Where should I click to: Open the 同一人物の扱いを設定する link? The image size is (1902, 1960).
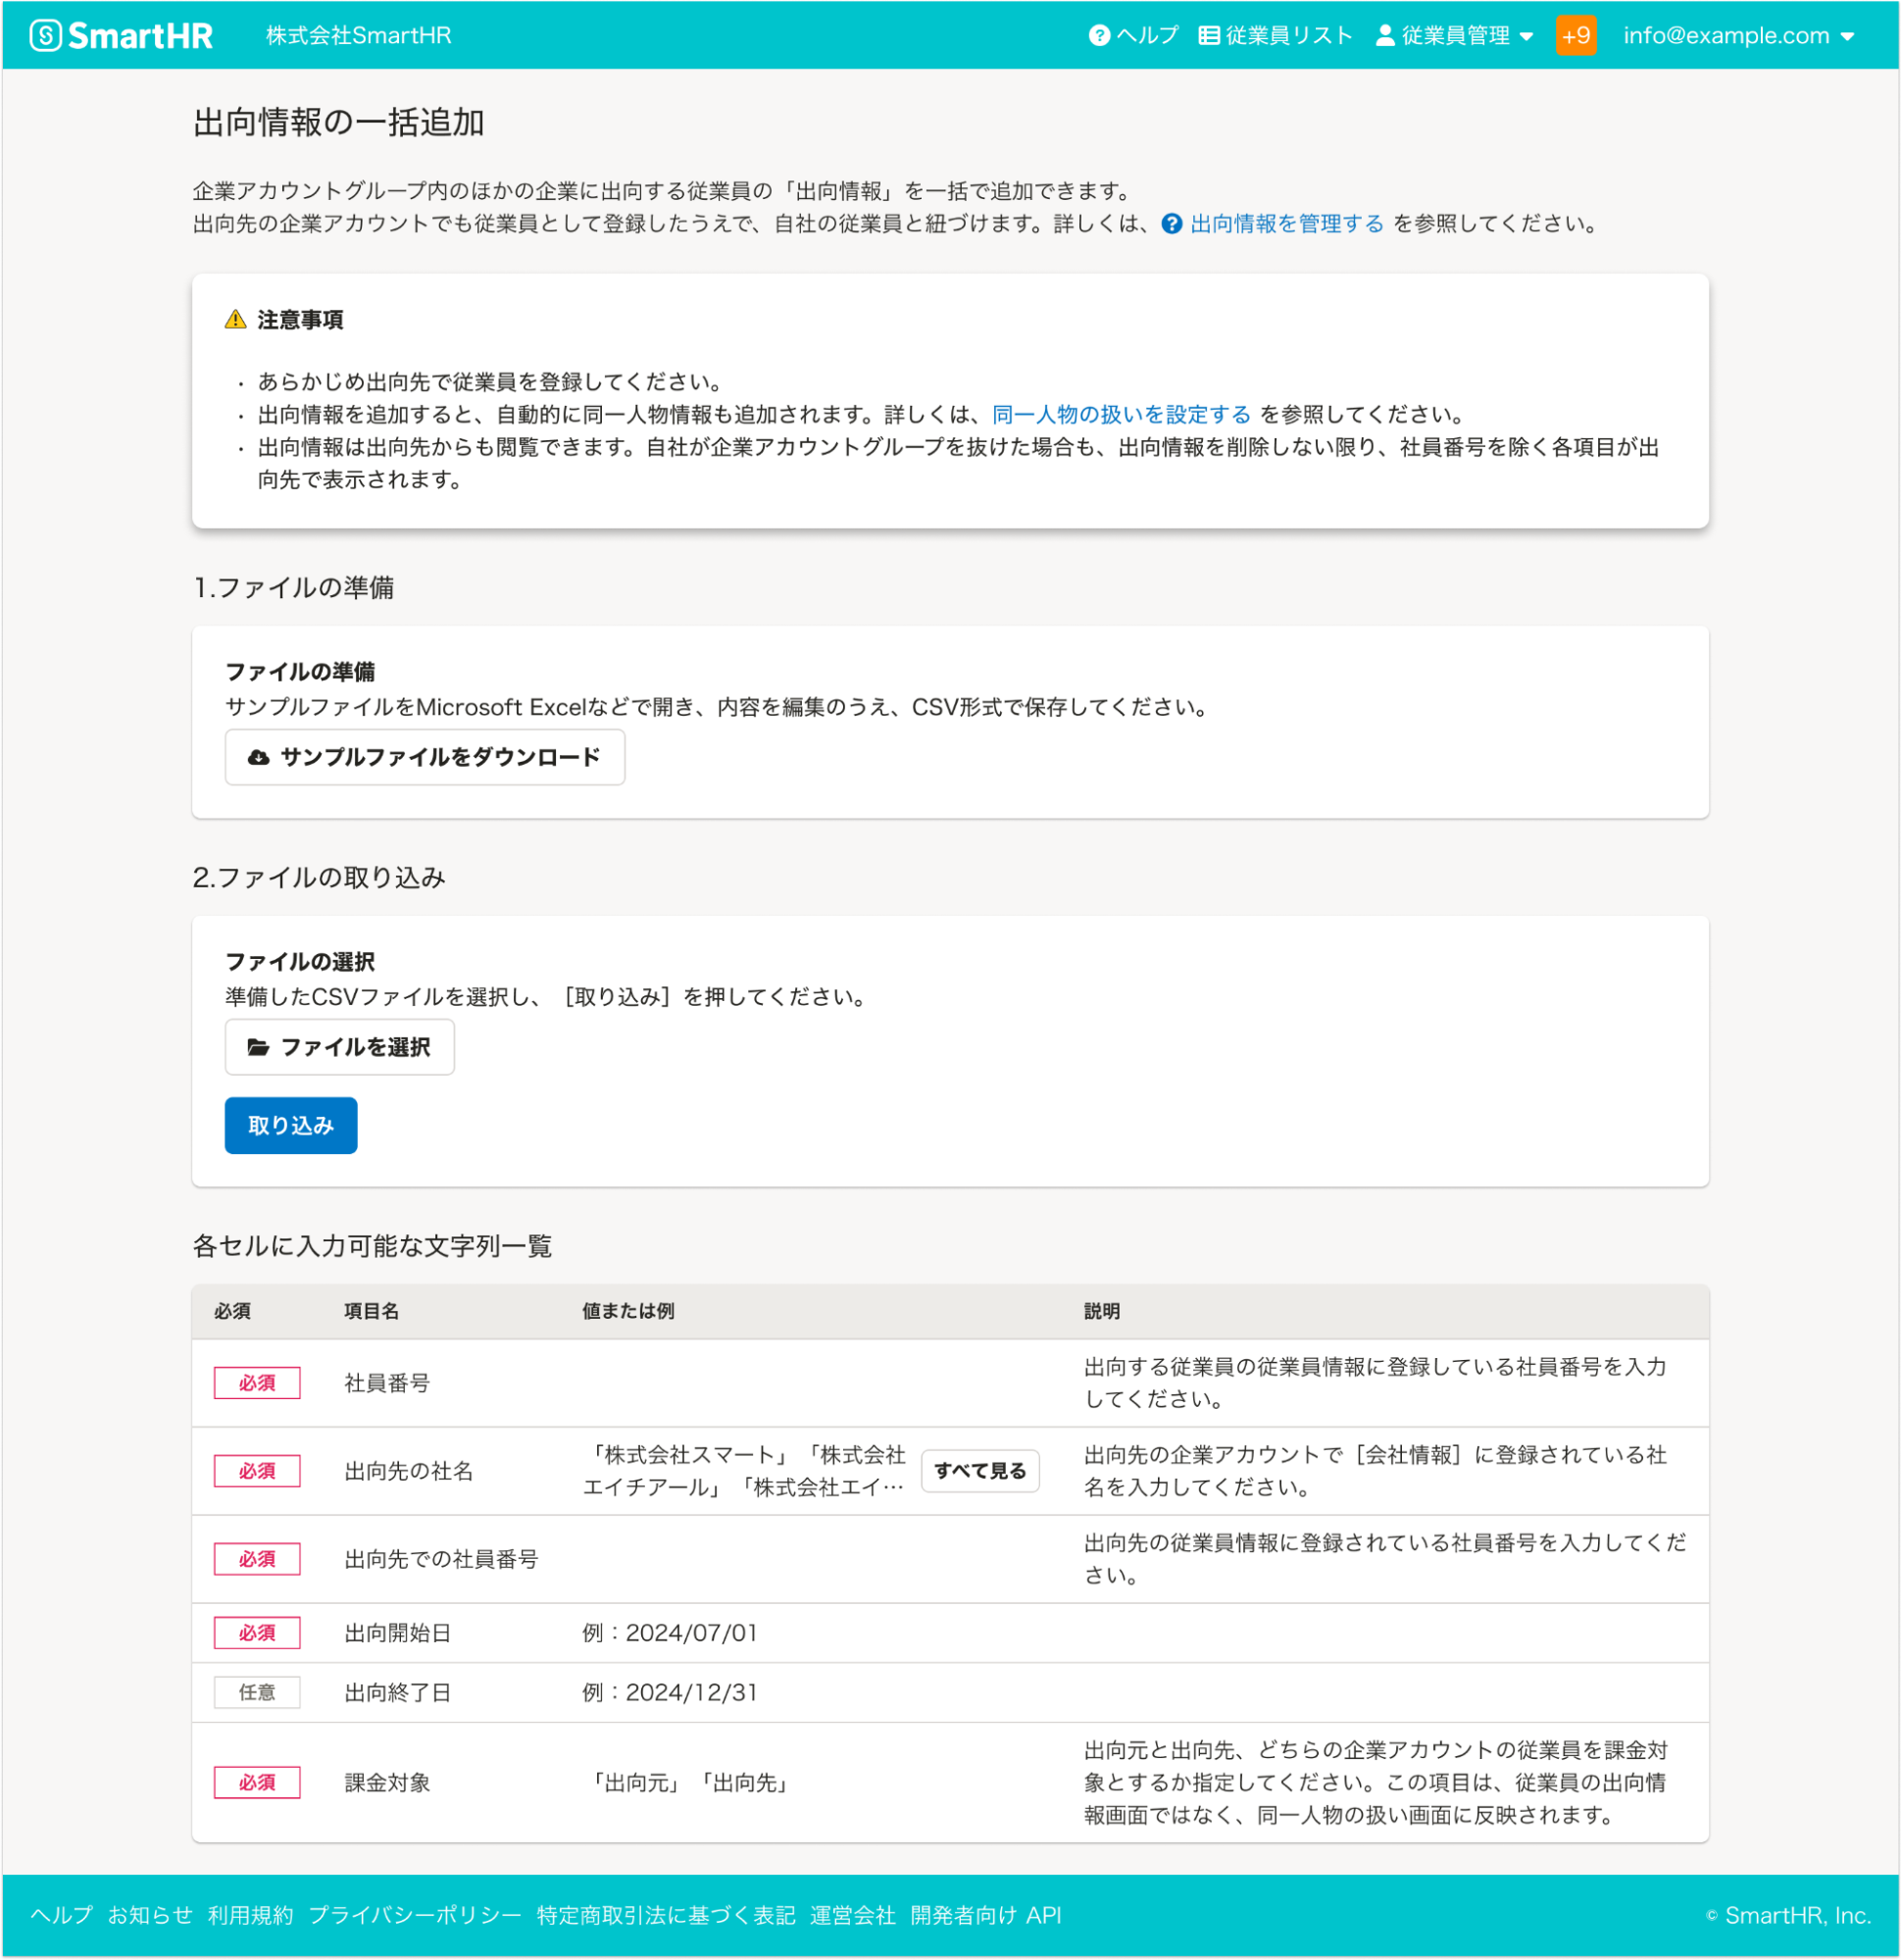(1119, 414)
